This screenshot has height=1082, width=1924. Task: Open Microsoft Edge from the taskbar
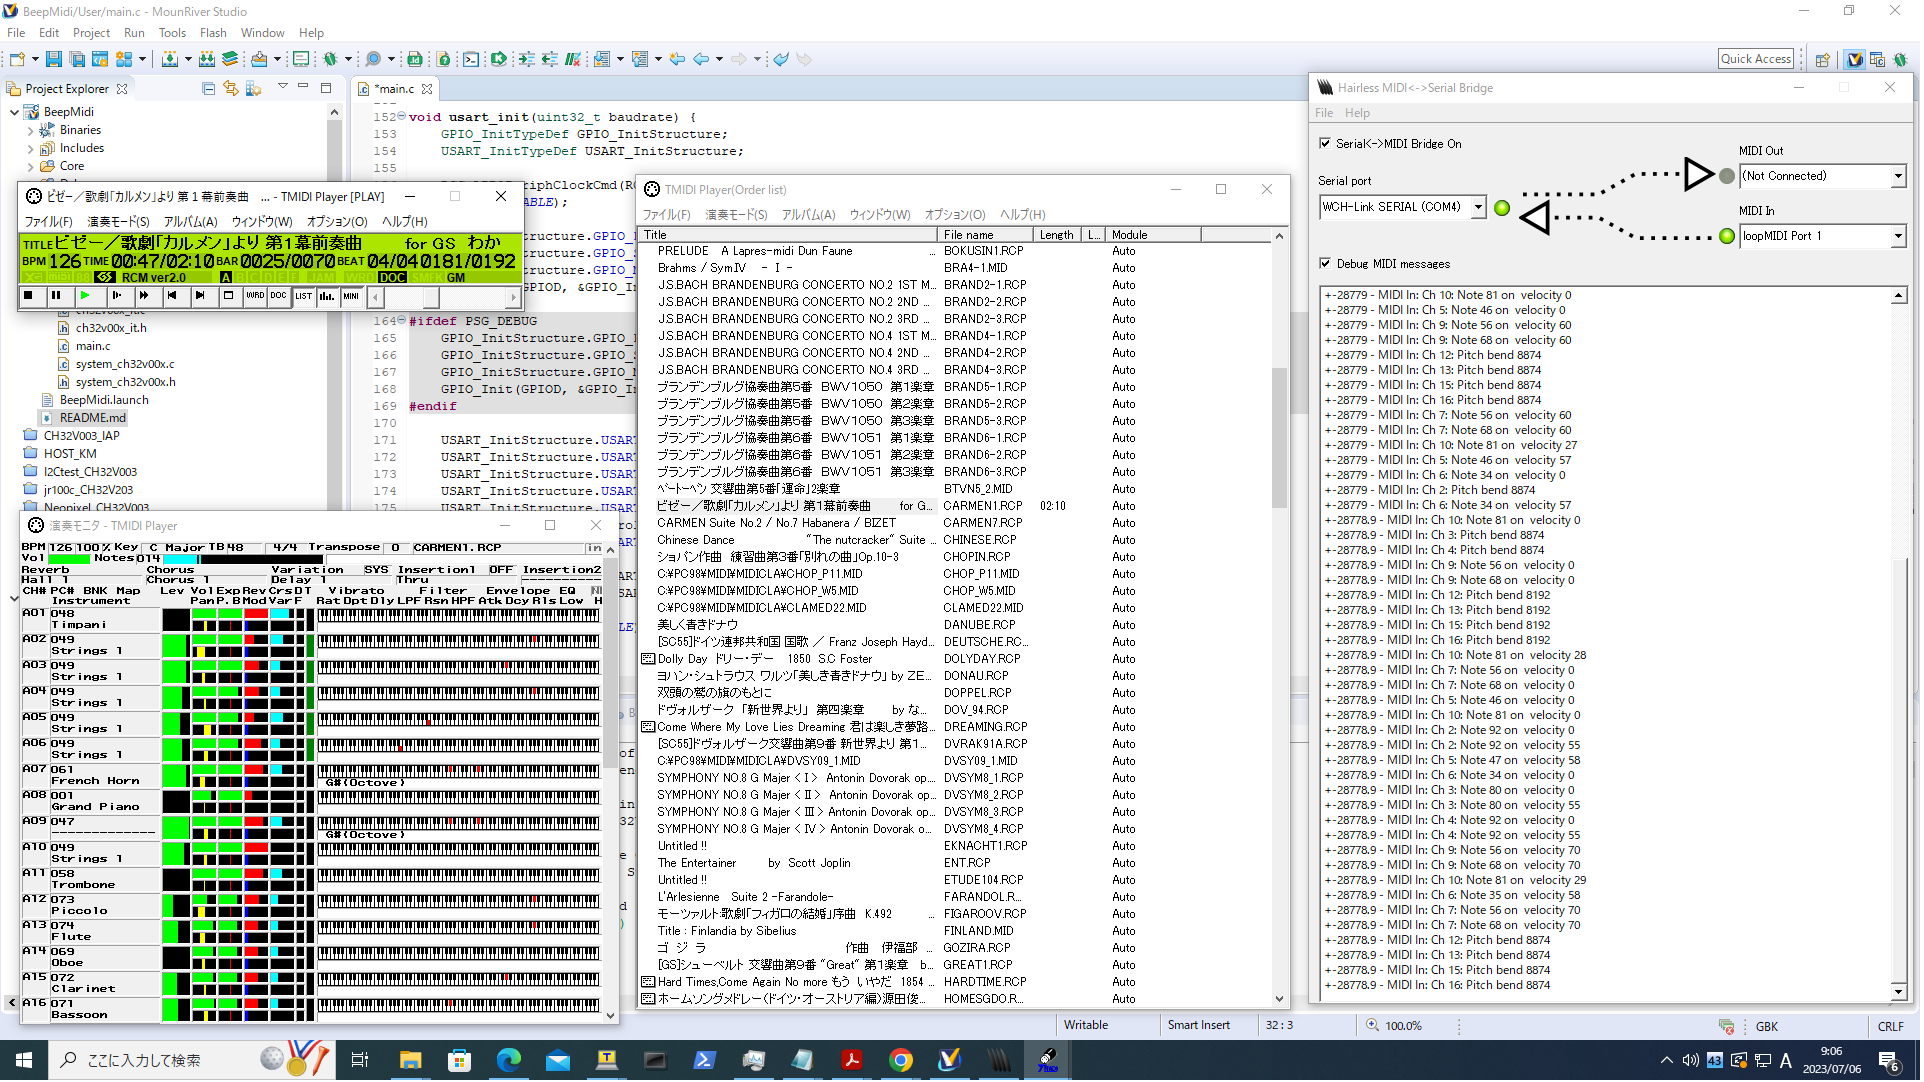pyautogui.click(x=508, y=1061)
